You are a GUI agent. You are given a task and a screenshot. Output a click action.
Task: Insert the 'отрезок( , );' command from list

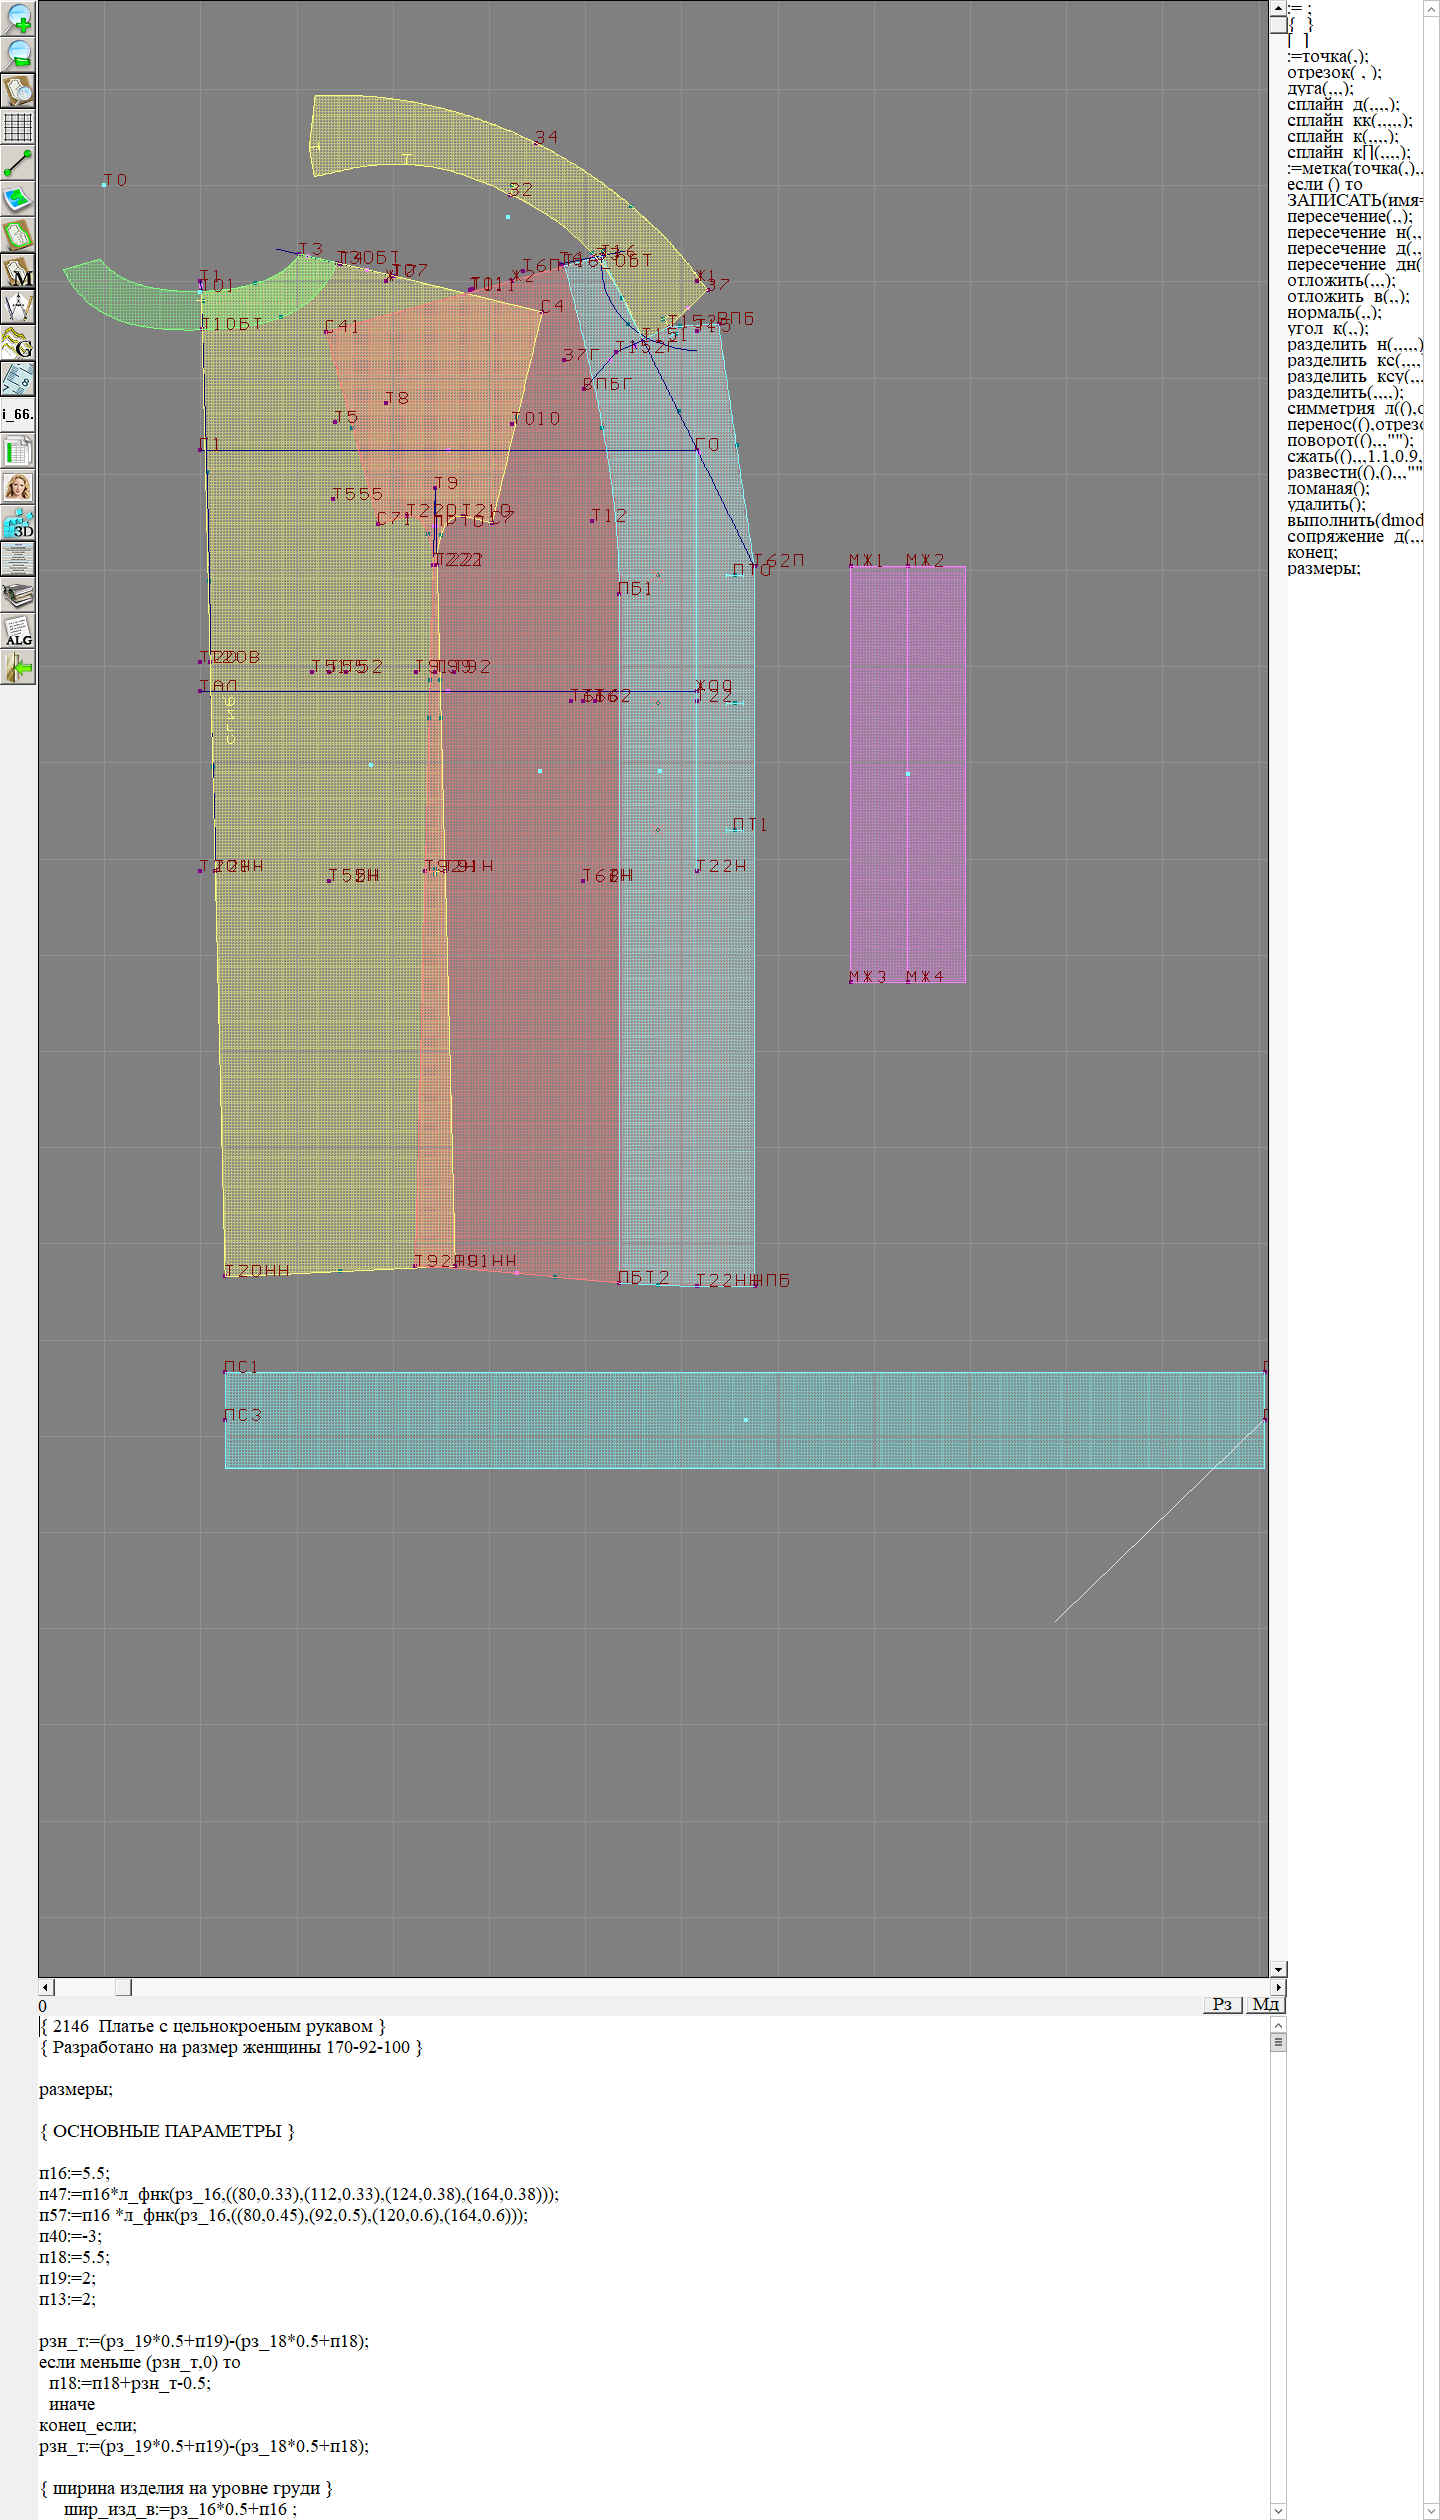(x=1334, y=72)
